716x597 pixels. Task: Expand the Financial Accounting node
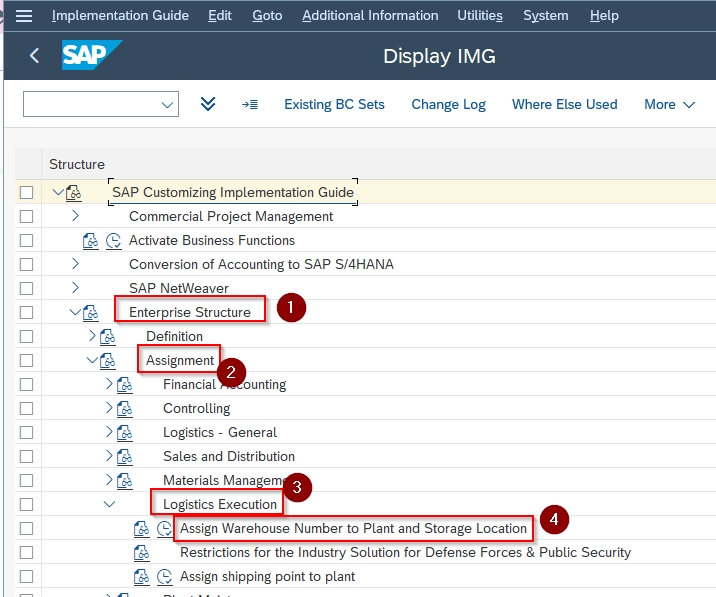pos(109,384)
